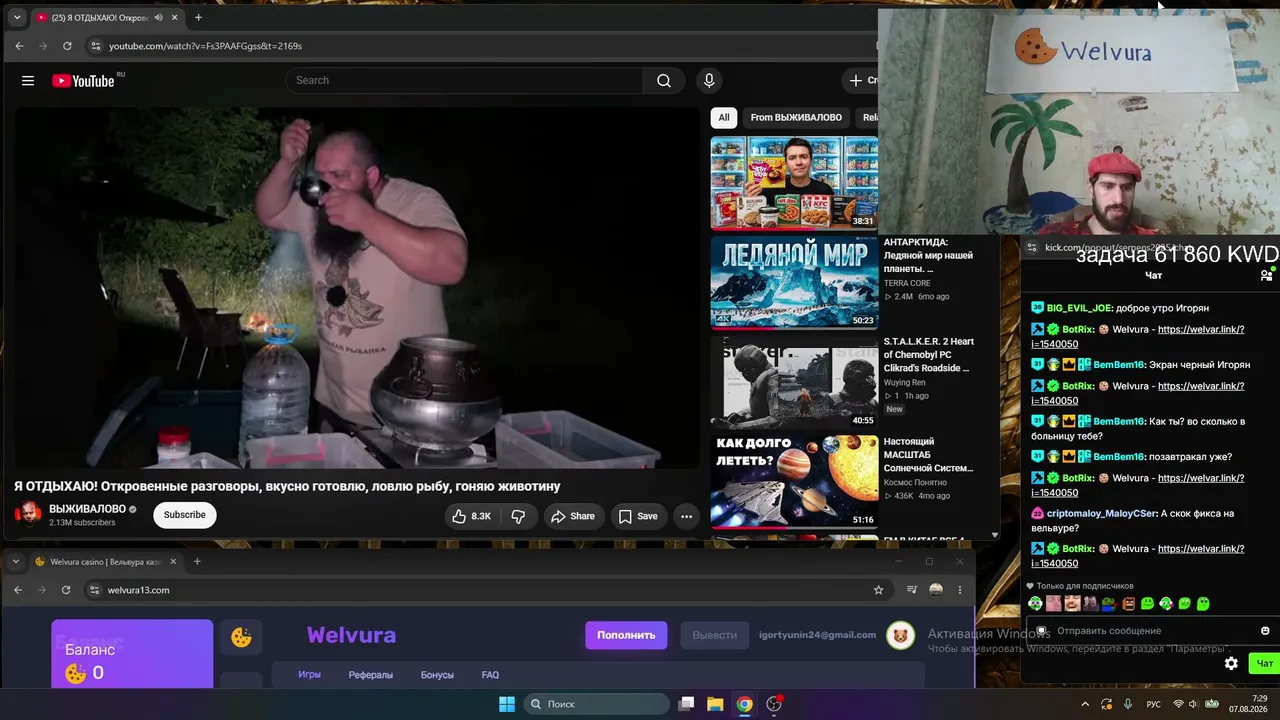The width and height of the screenshot is (1280, 720).
Task: Open the media controls icon in the Welvura window toolbar
Action: point(912,590)
